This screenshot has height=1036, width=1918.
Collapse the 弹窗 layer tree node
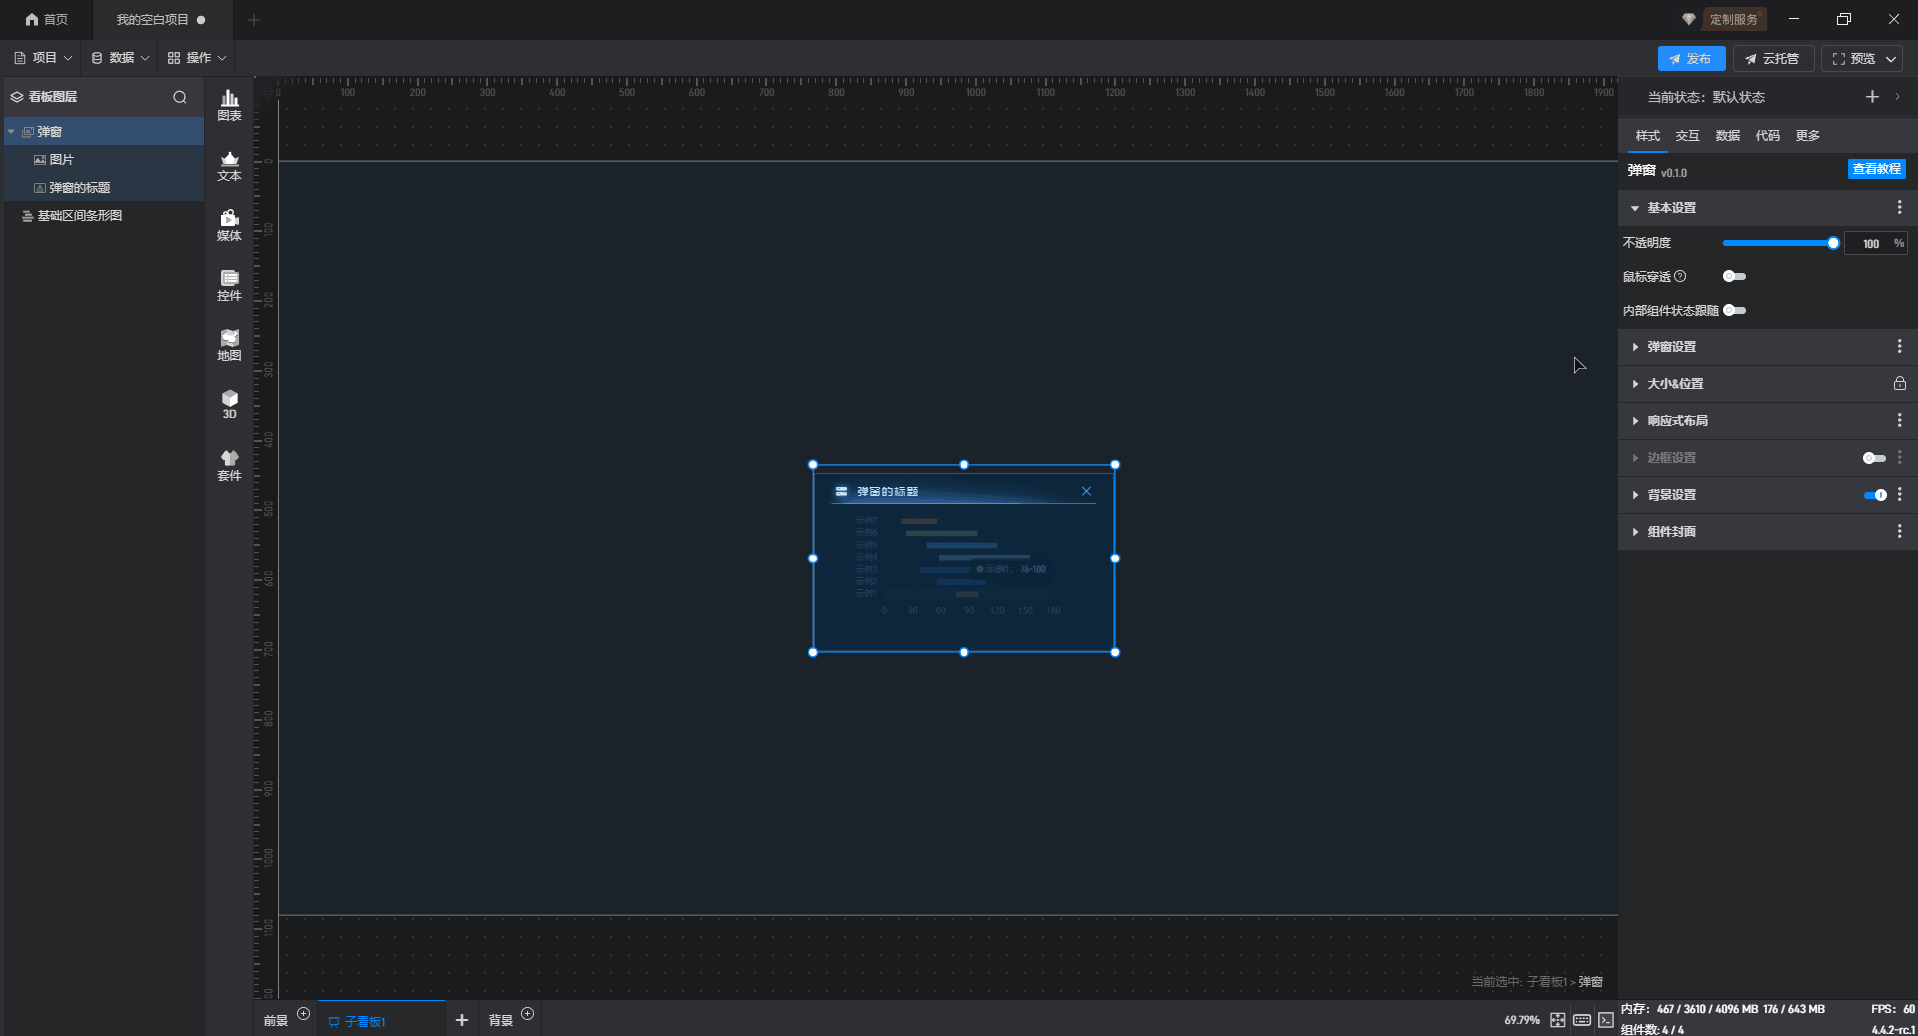(x=11, y=131)
